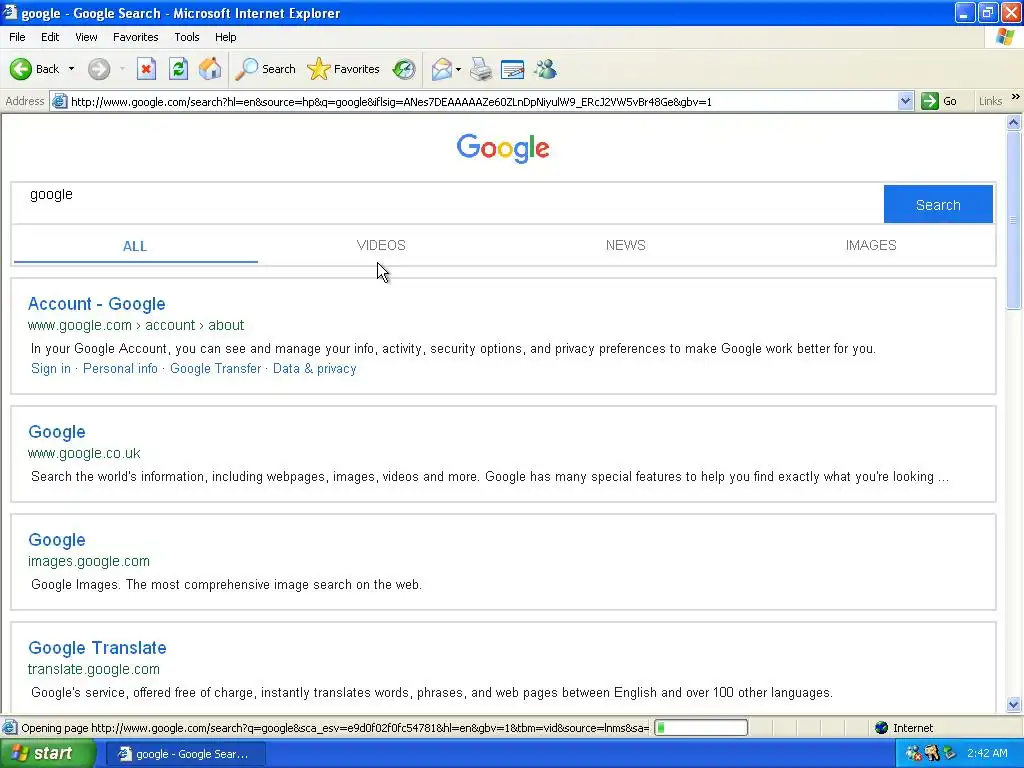Open Google result for images.google.com
The image size is (1024, 768).
coord(57,540)
